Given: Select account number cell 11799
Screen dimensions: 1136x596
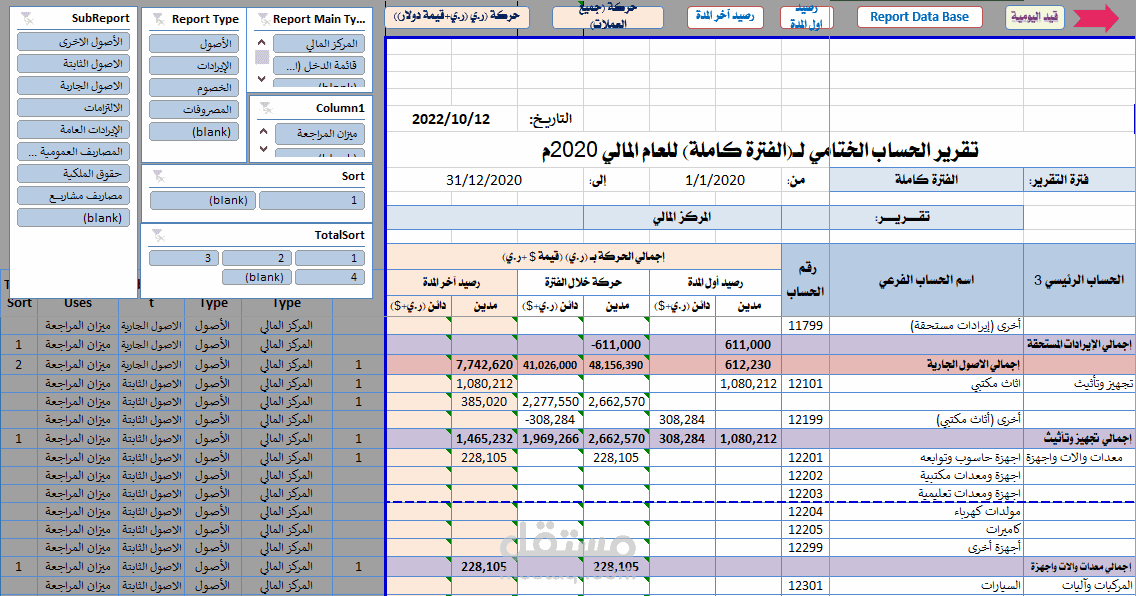Looking at the screenshot, I should tap(806, 326).
